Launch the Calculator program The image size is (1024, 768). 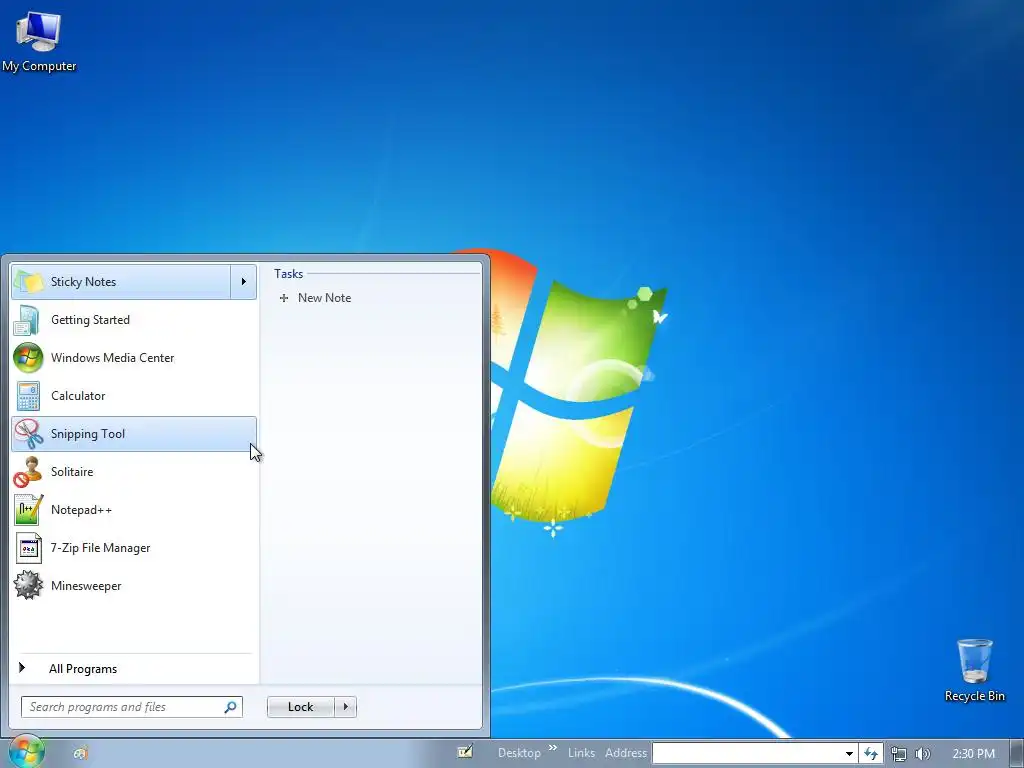coord(134,396)
